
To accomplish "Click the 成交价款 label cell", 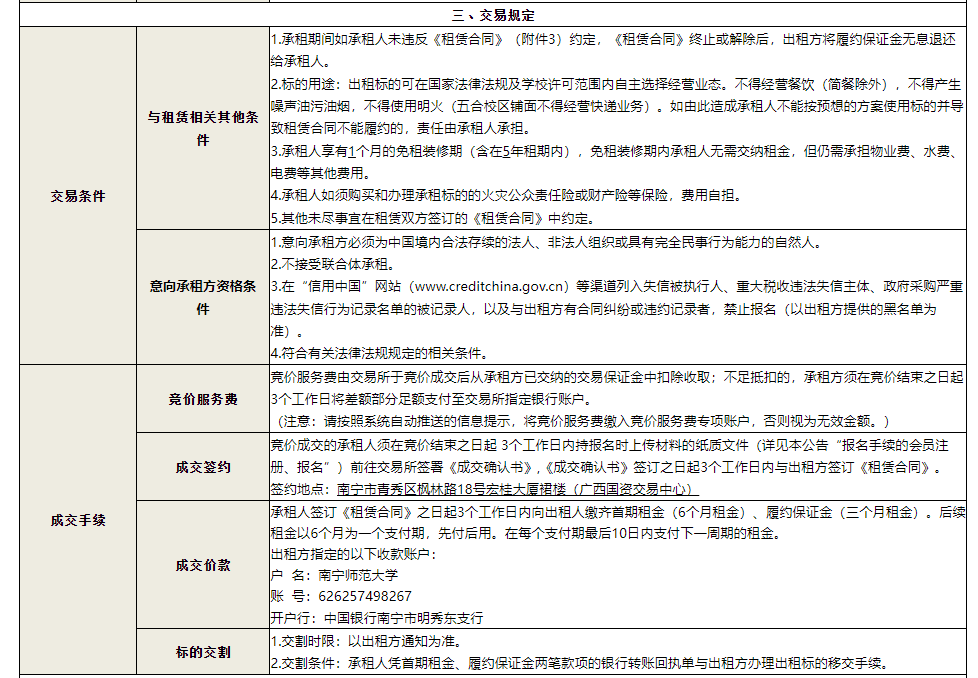I will (x=203, y=565).
